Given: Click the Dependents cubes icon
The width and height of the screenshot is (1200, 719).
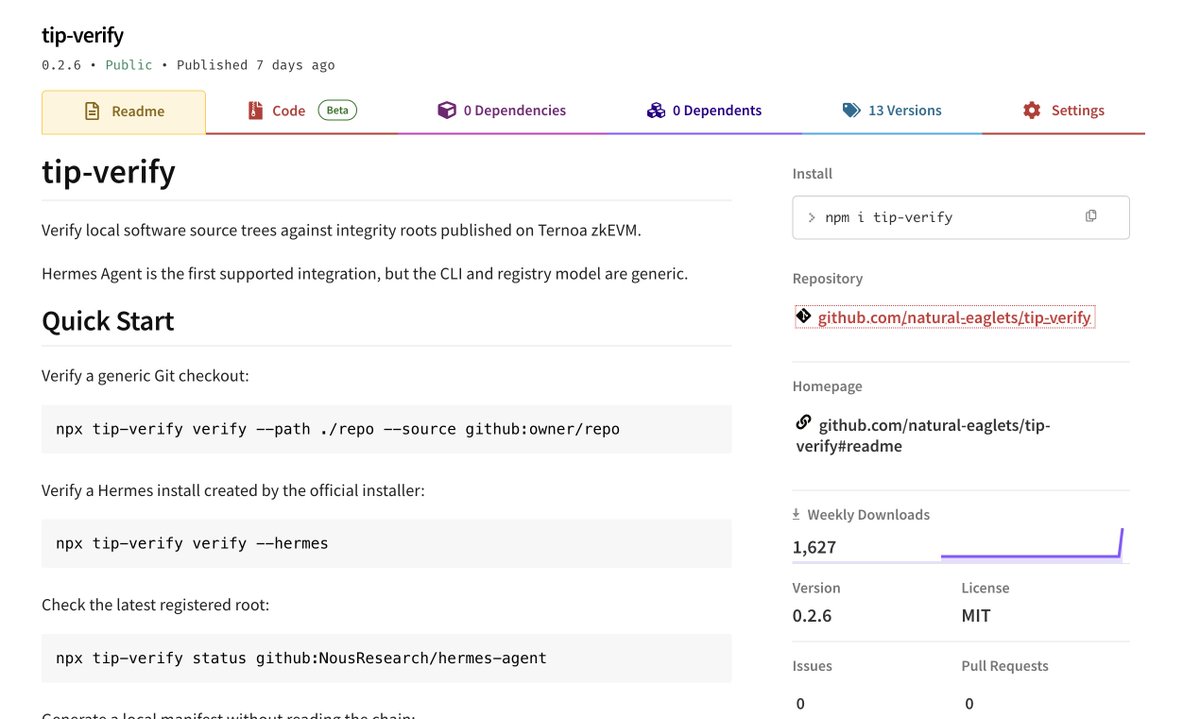Looking at the screenshot, I should 656,110.
